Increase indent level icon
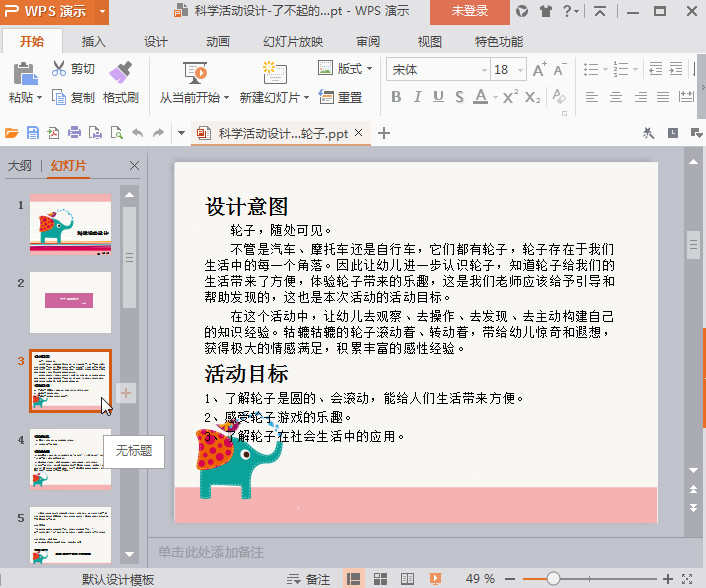The height and width of the screenshot is (588, 706). click(676, 69)
